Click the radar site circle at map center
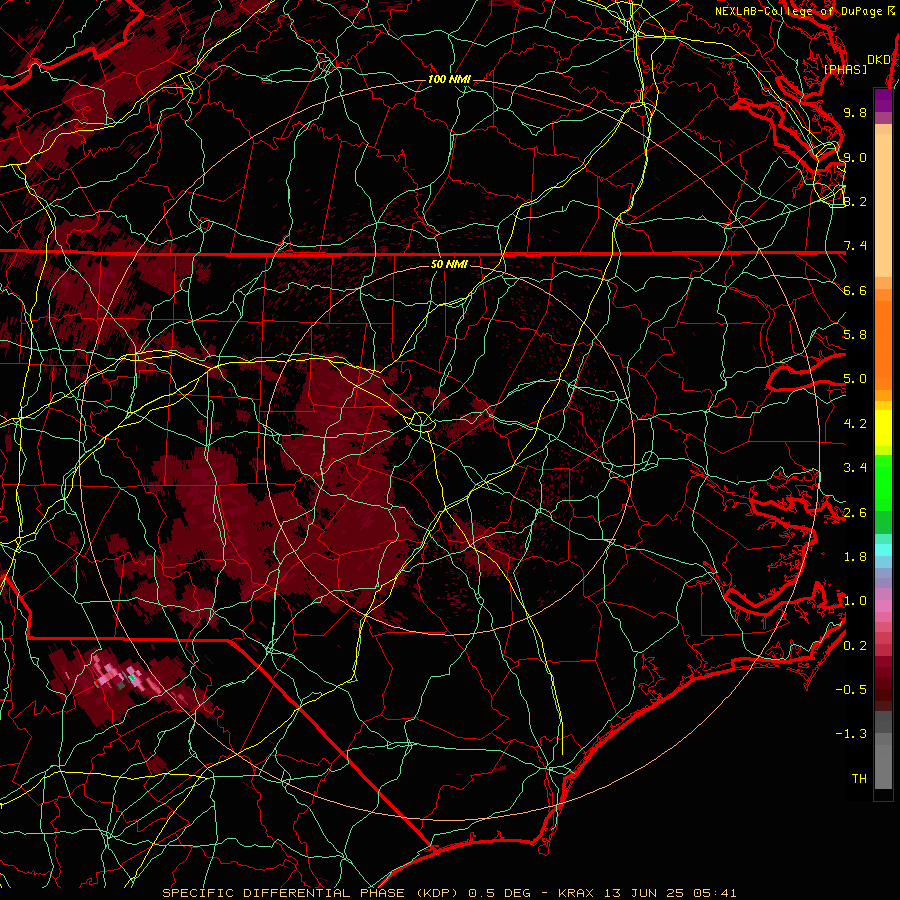900x900 pixels. point(421,422)
